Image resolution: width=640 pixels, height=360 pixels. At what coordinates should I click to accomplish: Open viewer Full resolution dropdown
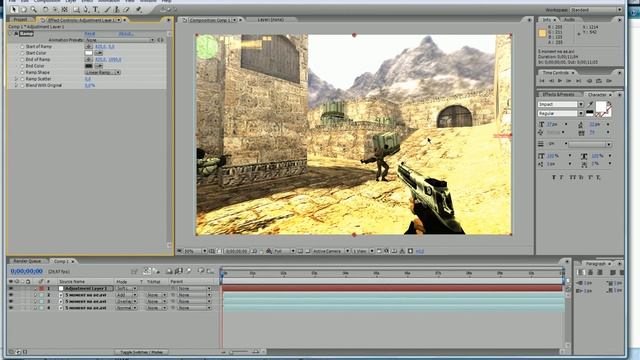284,251
